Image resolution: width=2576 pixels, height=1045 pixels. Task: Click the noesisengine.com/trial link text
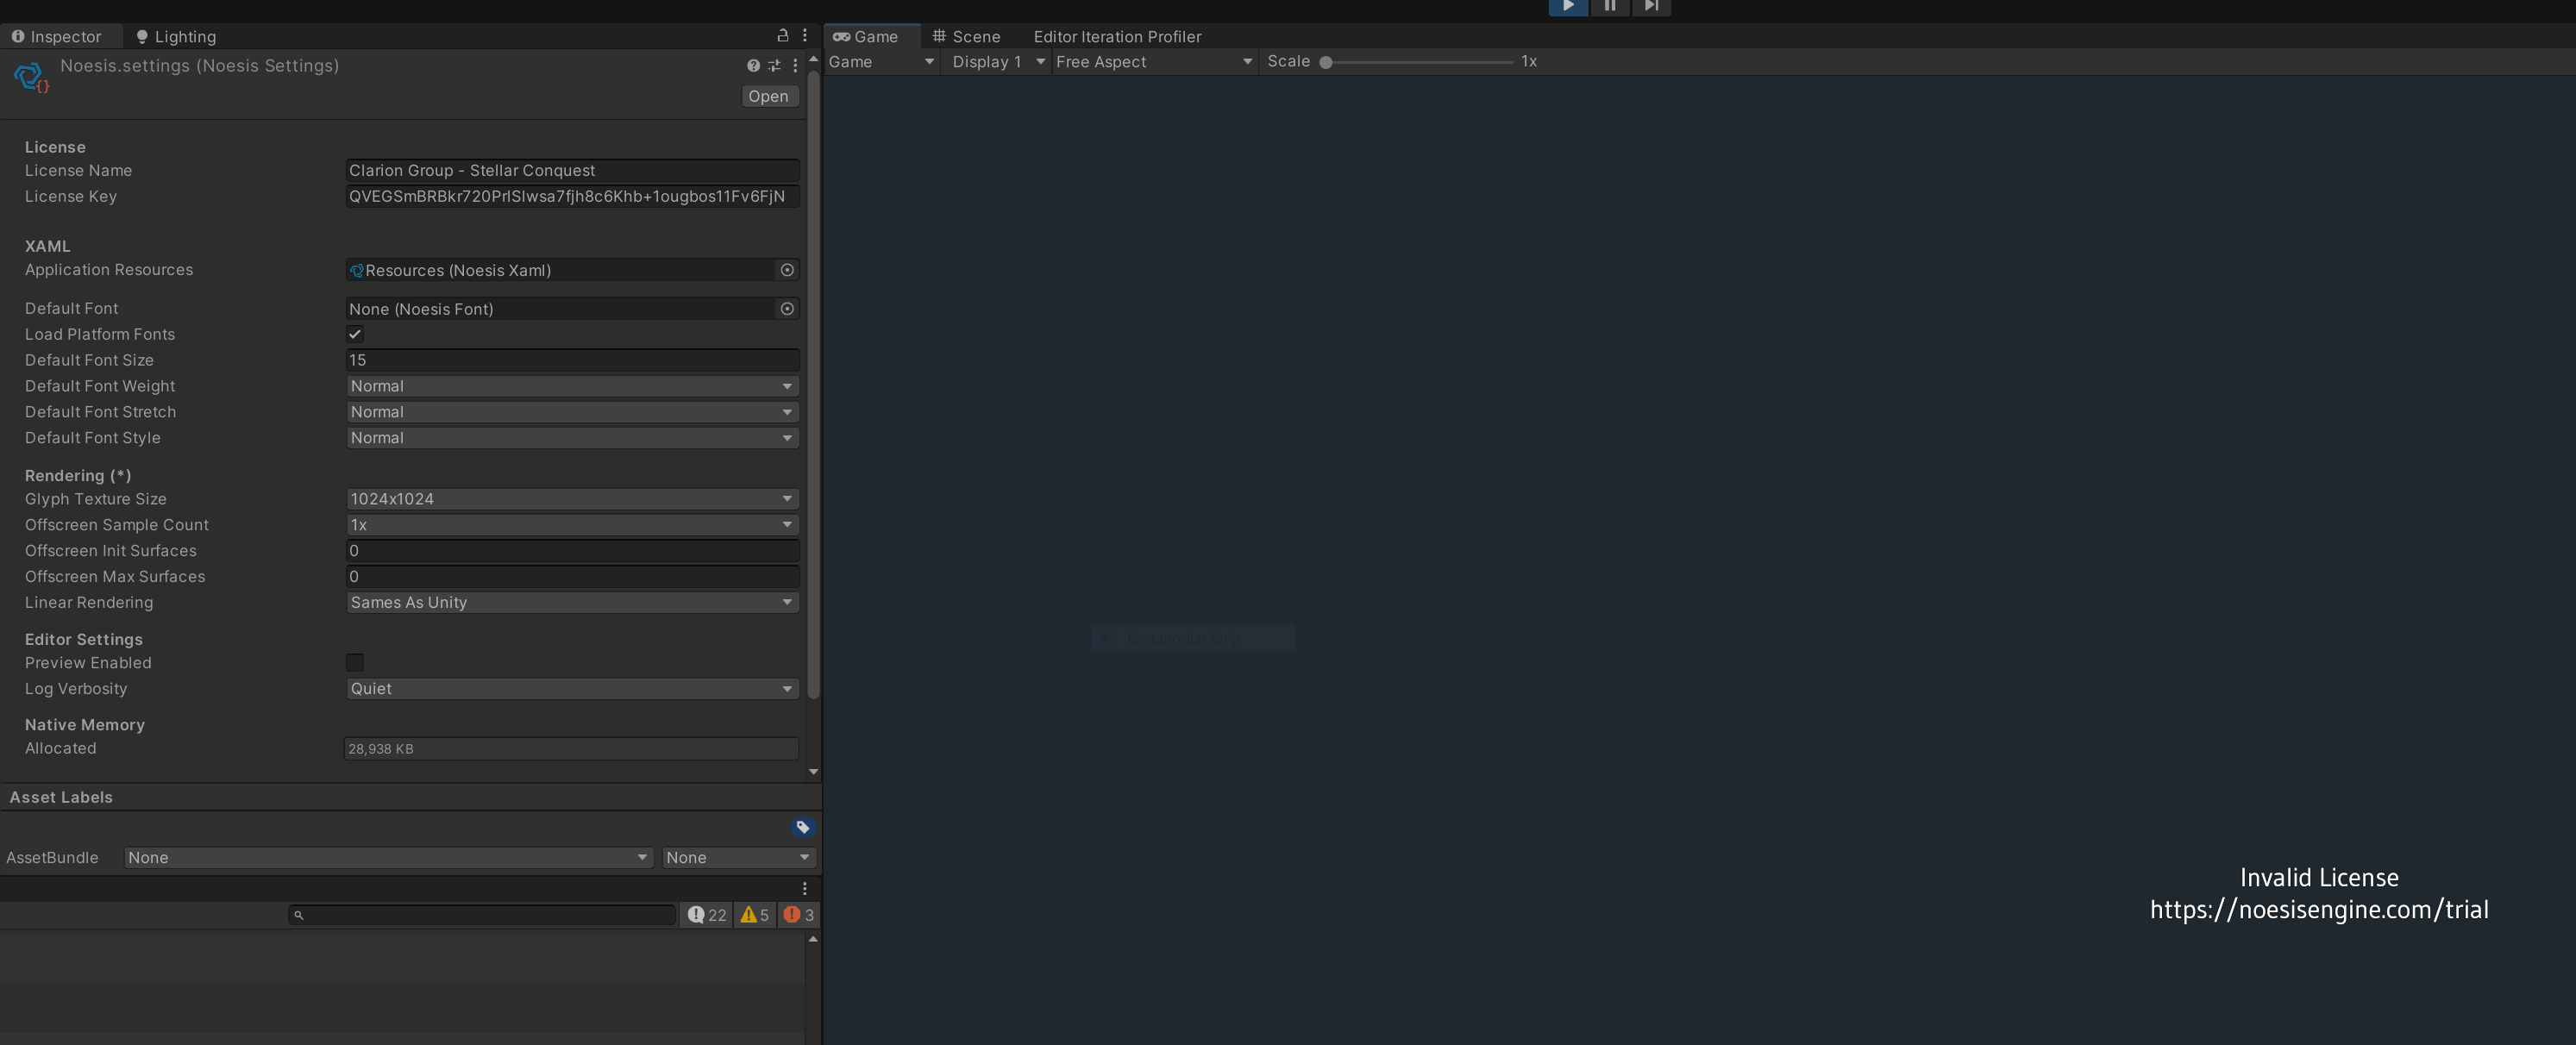(x=2319, y=910)
